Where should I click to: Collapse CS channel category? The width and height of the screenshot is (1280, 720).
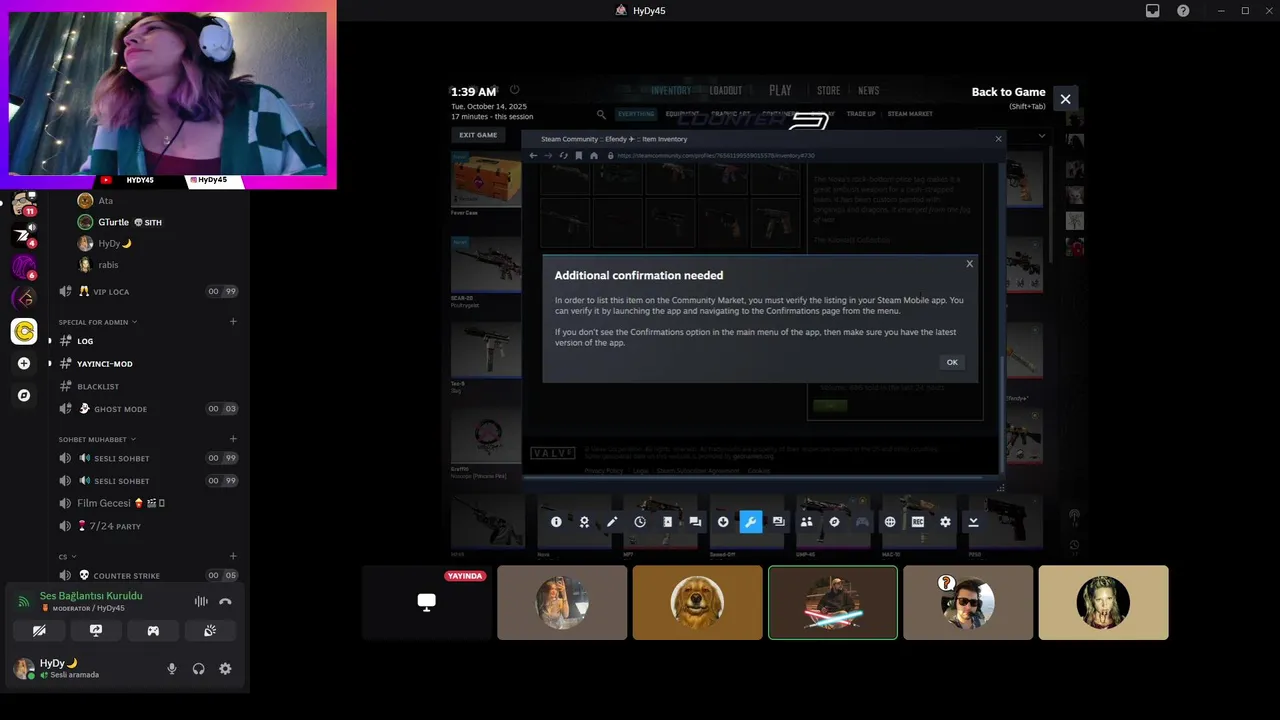pyautogui.click(x=67, y=556)
